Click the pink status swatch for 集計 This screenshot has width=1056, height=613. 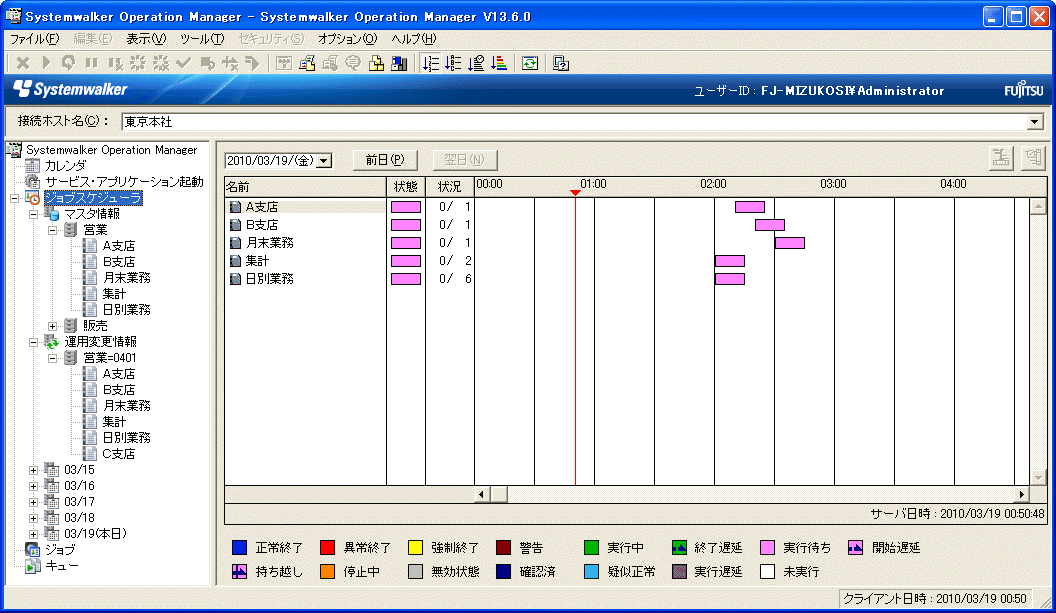(x=406, y=261)
